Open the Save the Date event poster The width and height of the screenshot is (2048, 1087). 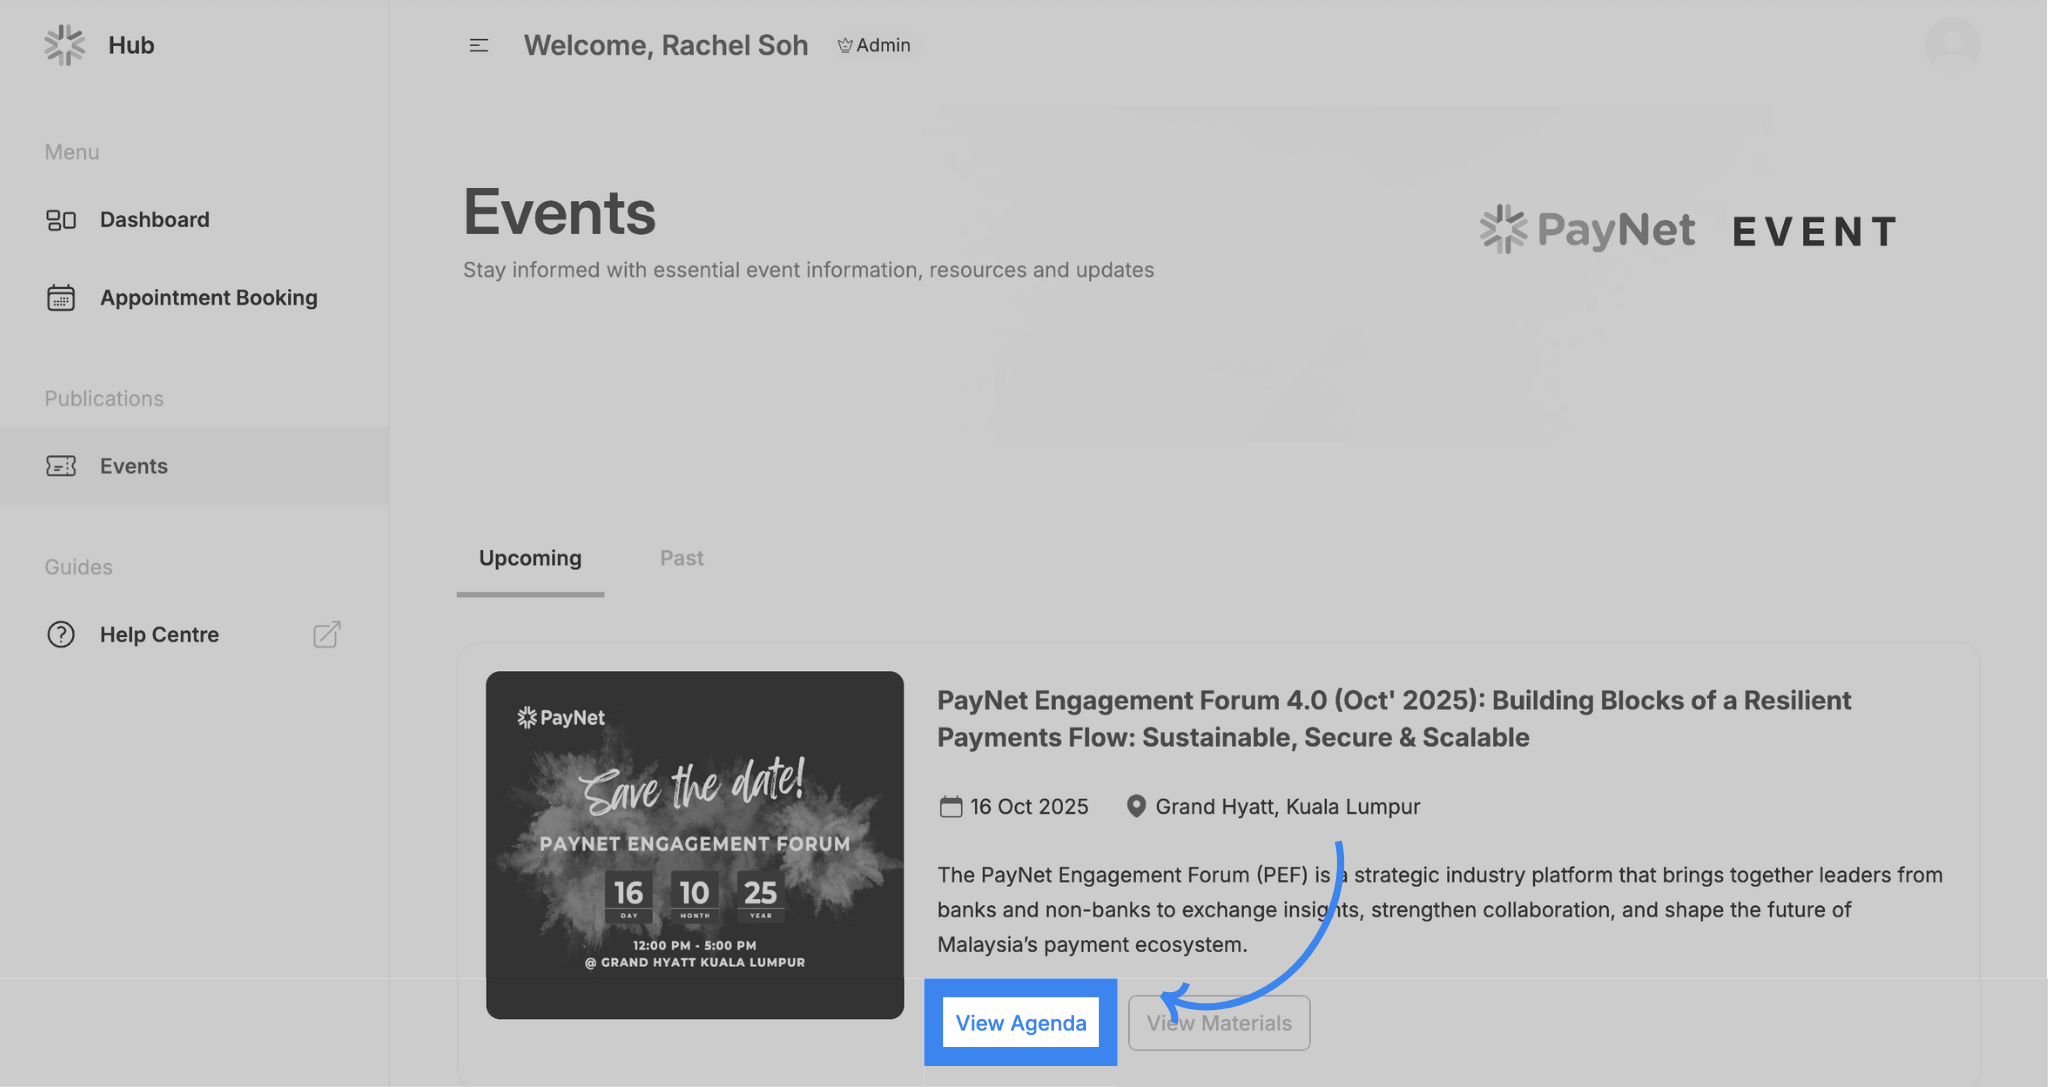[694, 844]
